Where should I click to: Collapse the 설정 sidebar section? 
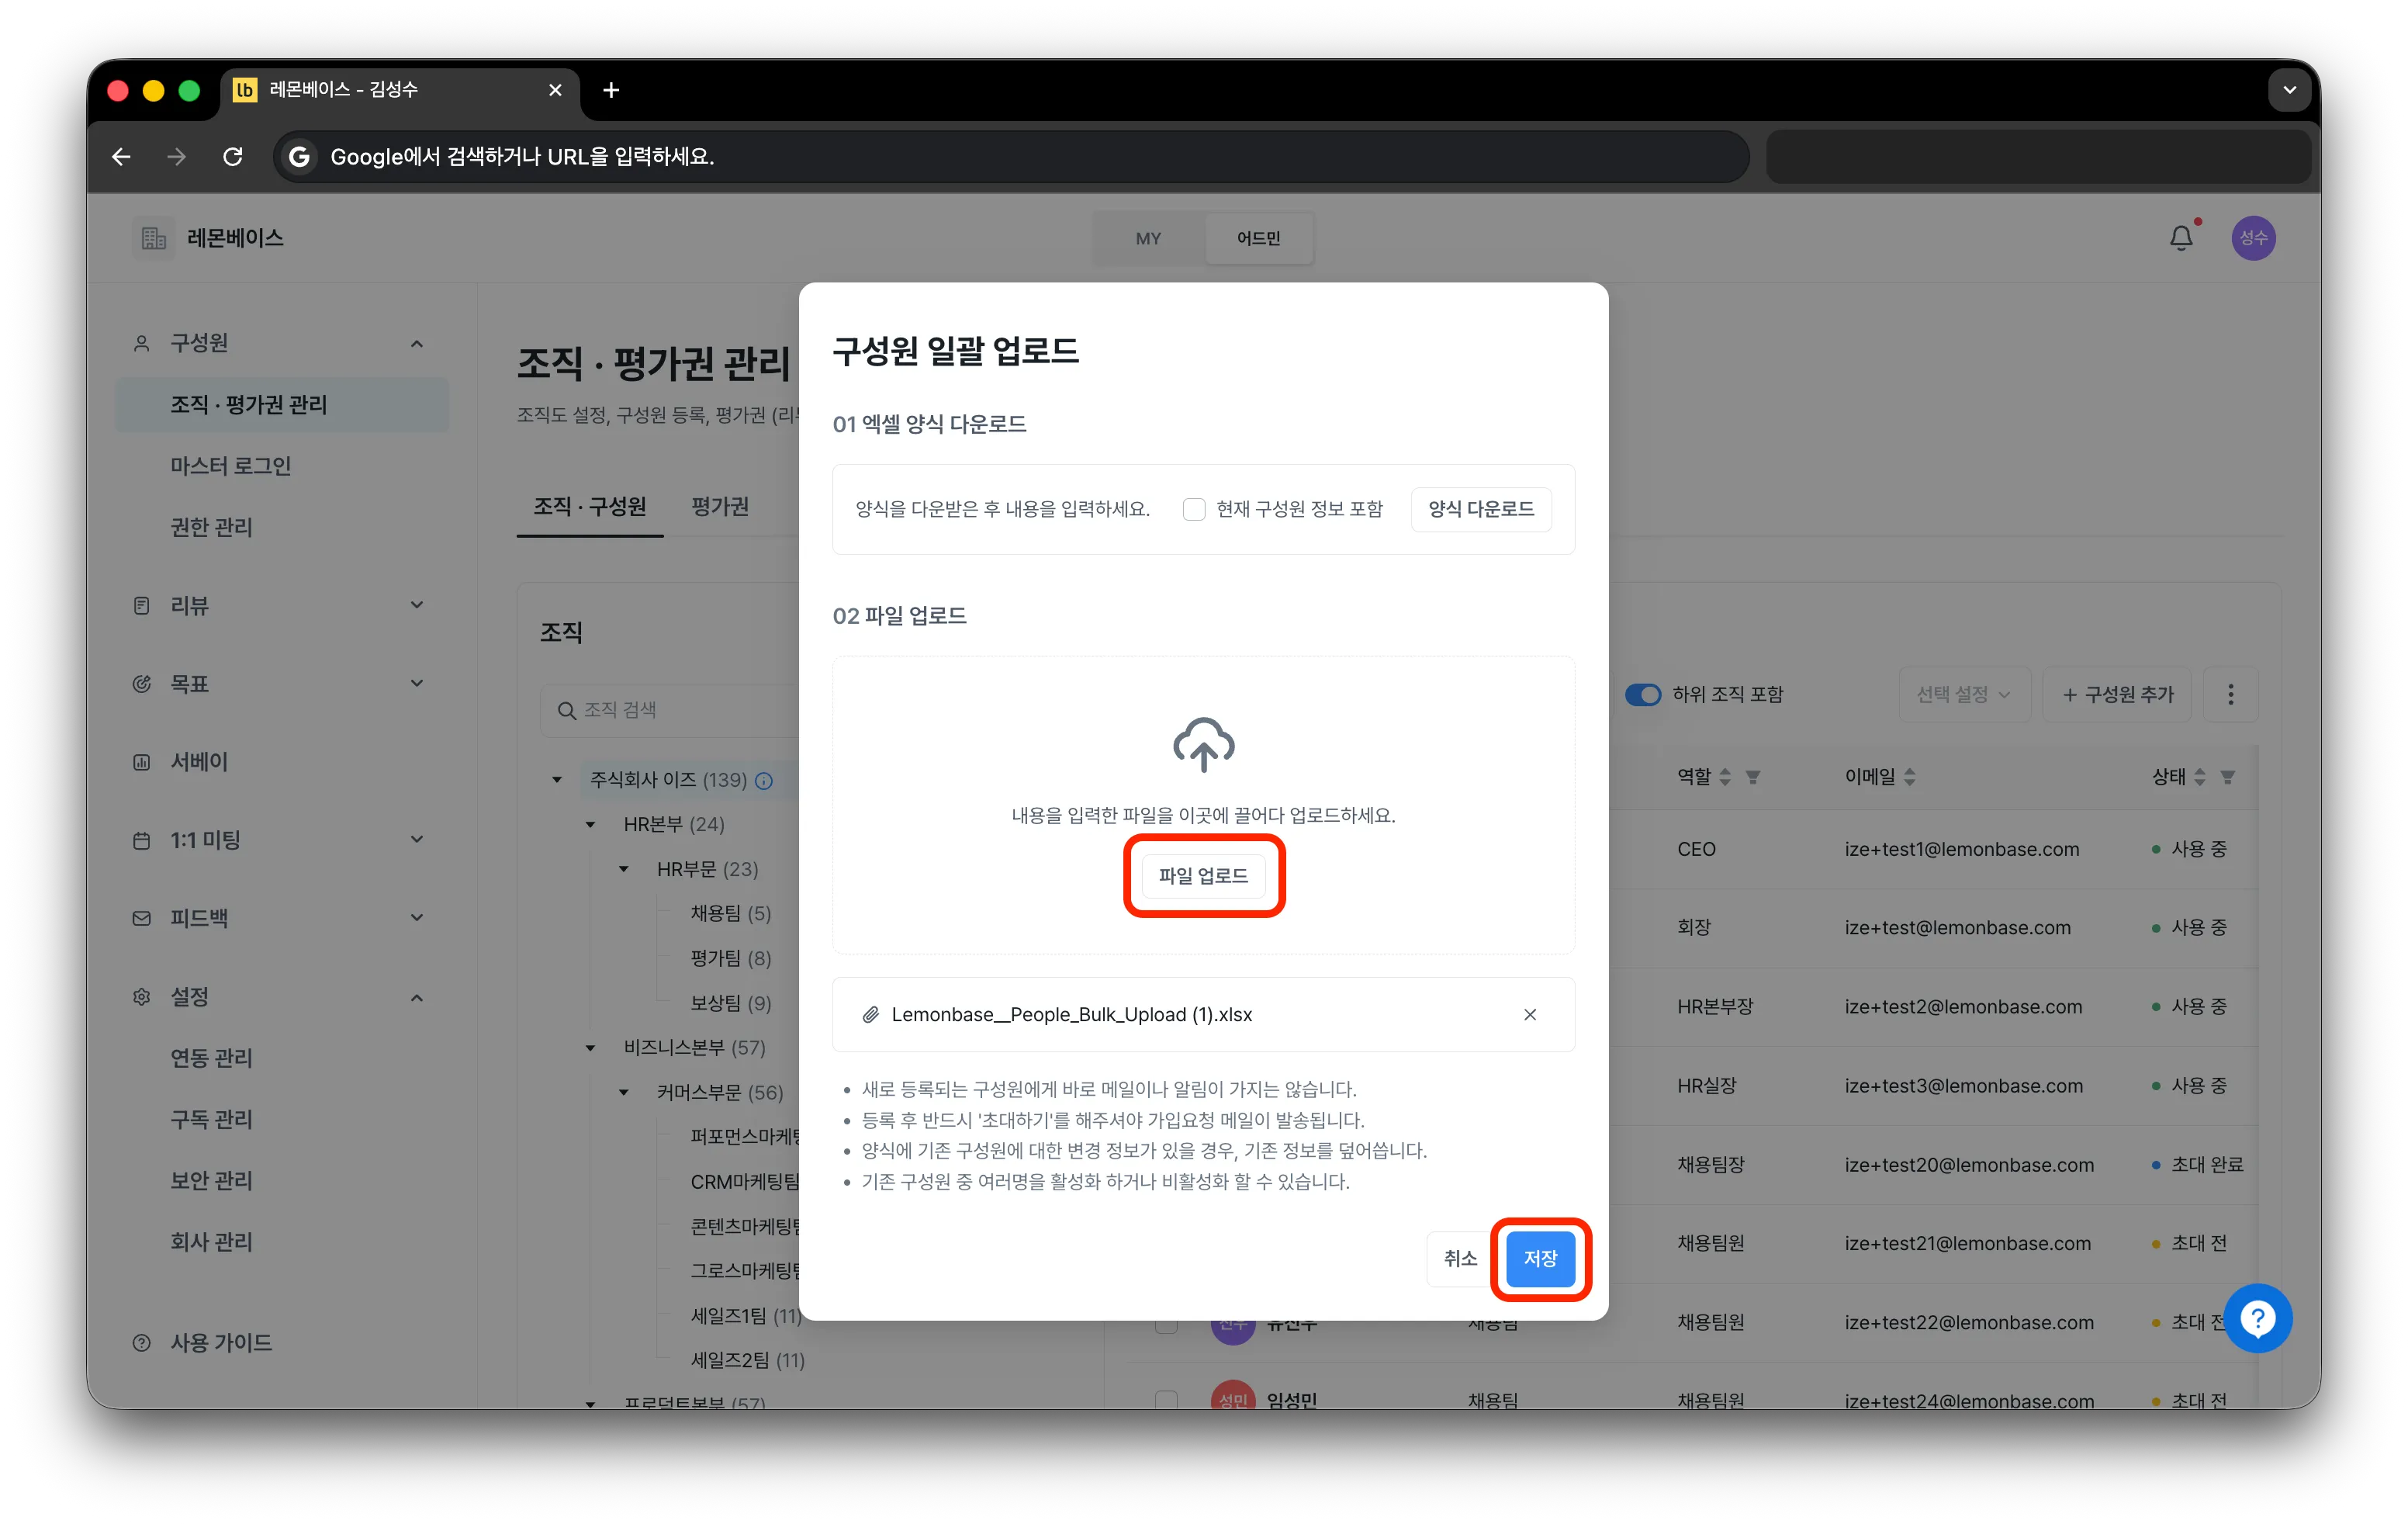pyautogui.click(x=417, y=998)
